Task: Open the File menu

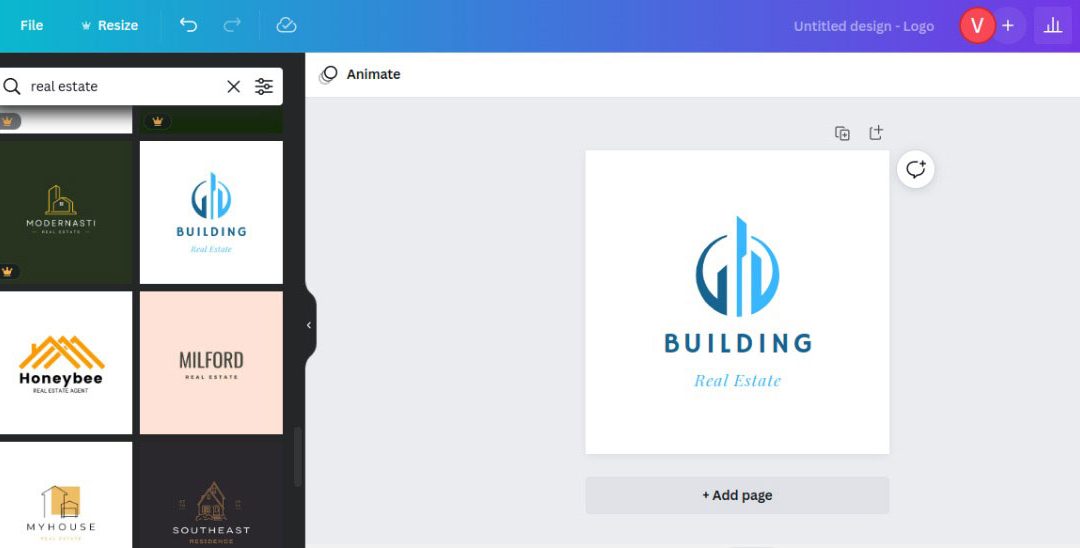Action: [32, 25]
